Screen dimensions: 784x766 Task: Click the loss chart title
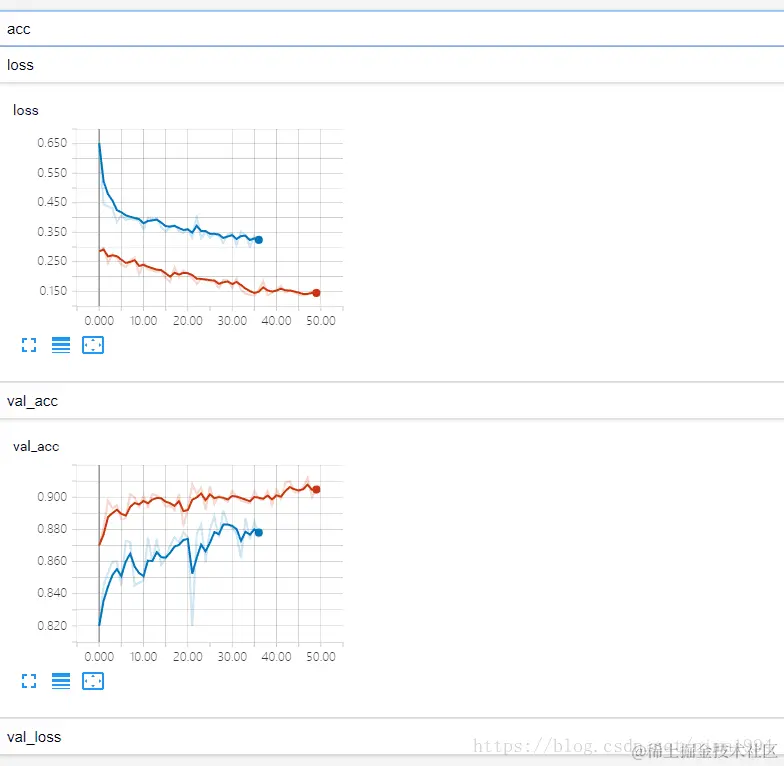point(26,110)
